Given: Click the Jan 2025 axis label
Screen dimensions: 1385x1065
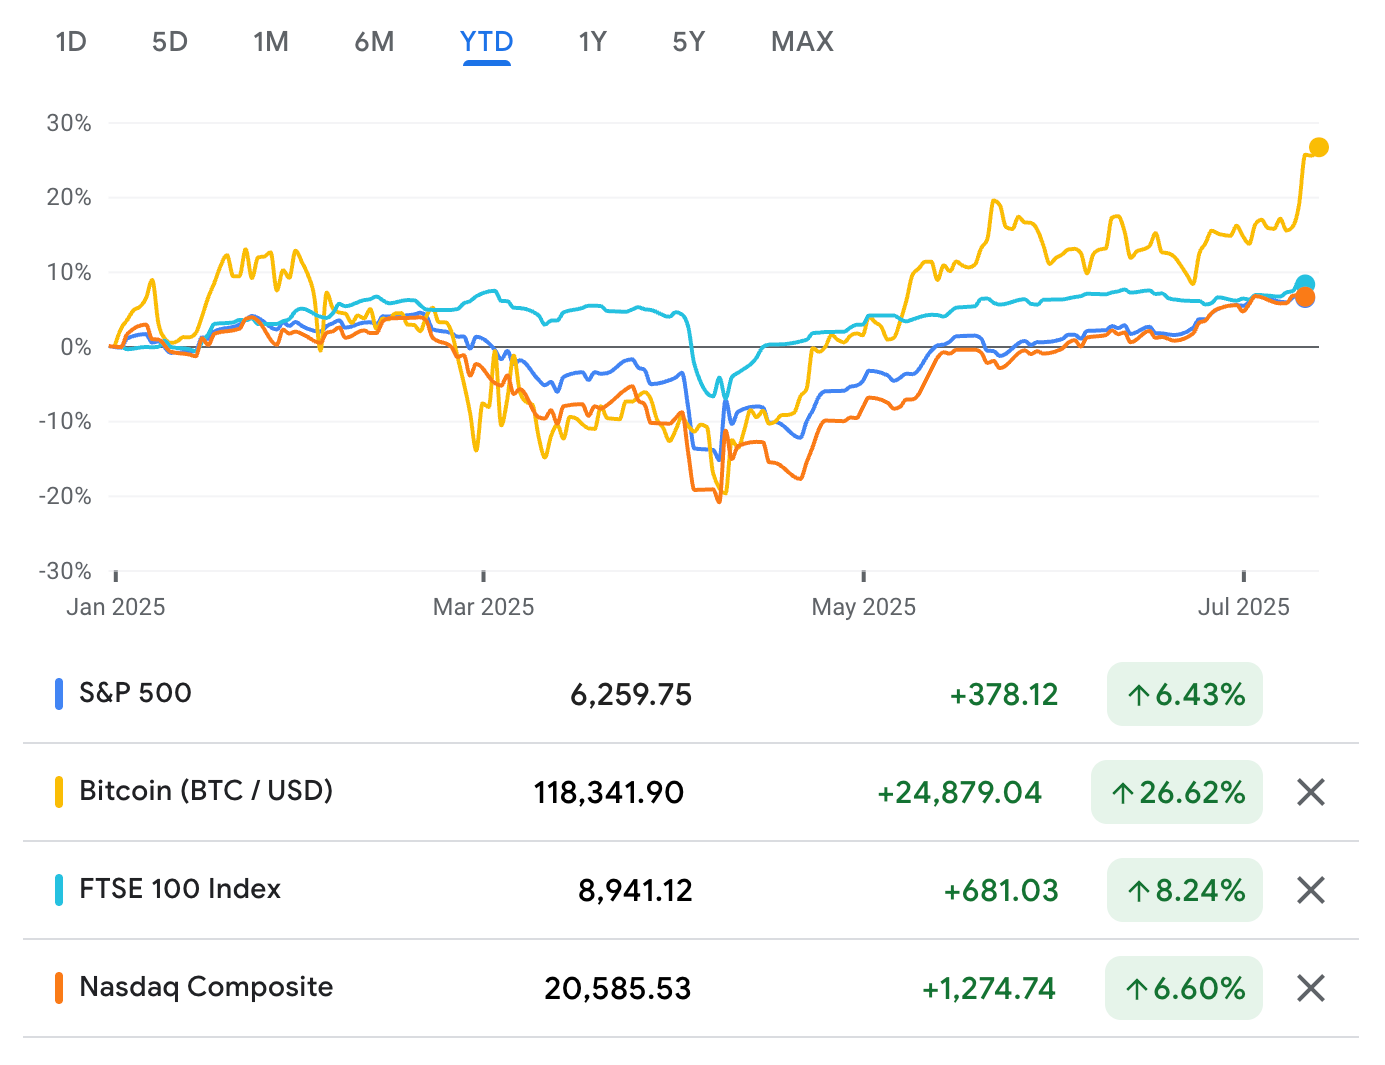Looking at the screenshot, I should click(x=116, y=607).
